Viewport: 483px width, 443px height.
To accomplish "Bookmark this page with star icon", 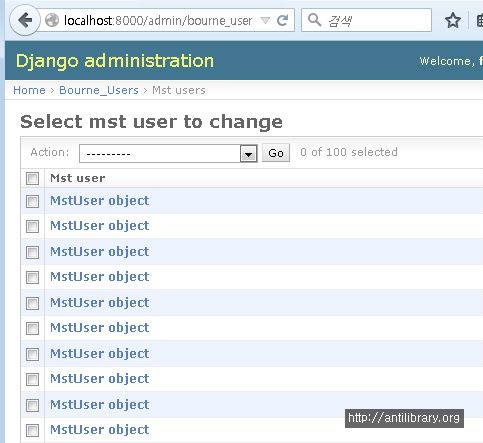I will [x=453, y=21].
